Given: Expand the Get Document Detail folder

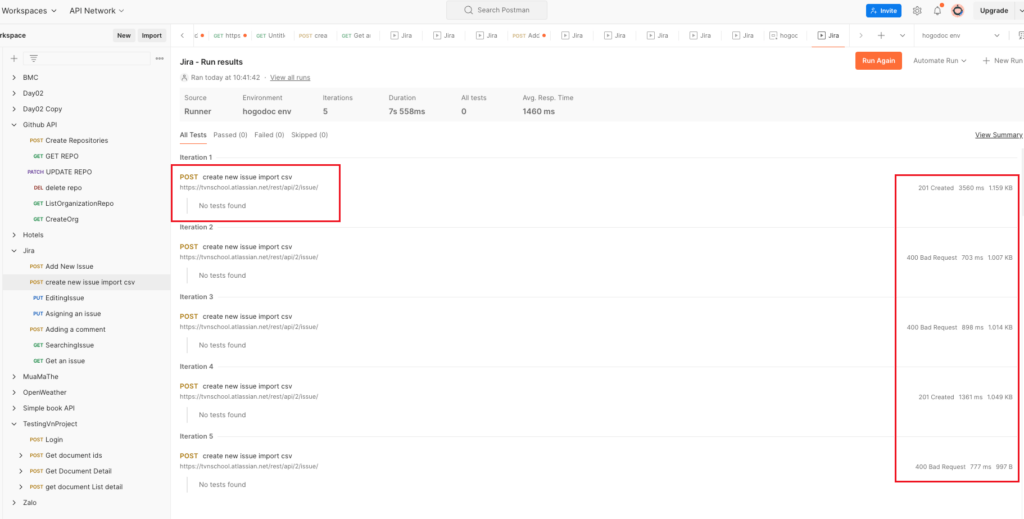Looking at the screenshot, I should pyautogui.click(x=21, y=471).
